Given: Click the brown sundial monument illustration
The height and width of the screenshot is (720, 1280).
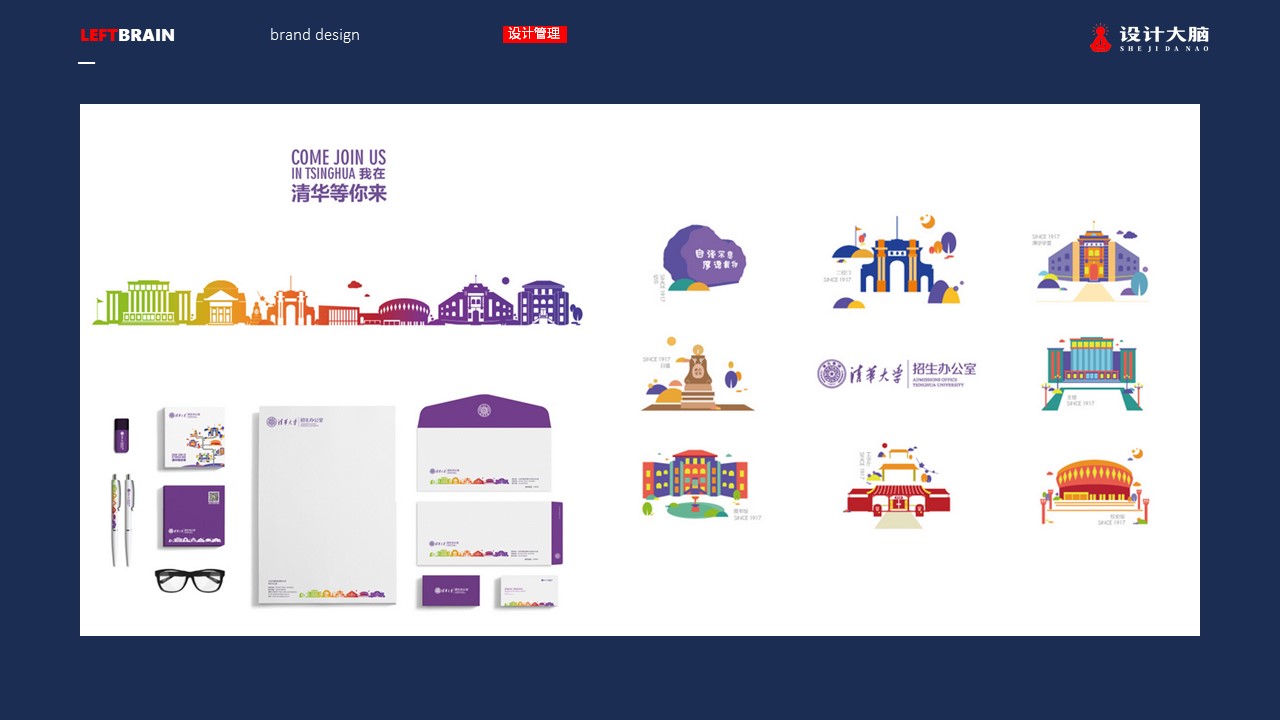Looking at the screenshot, I should (x=697, y=374).
